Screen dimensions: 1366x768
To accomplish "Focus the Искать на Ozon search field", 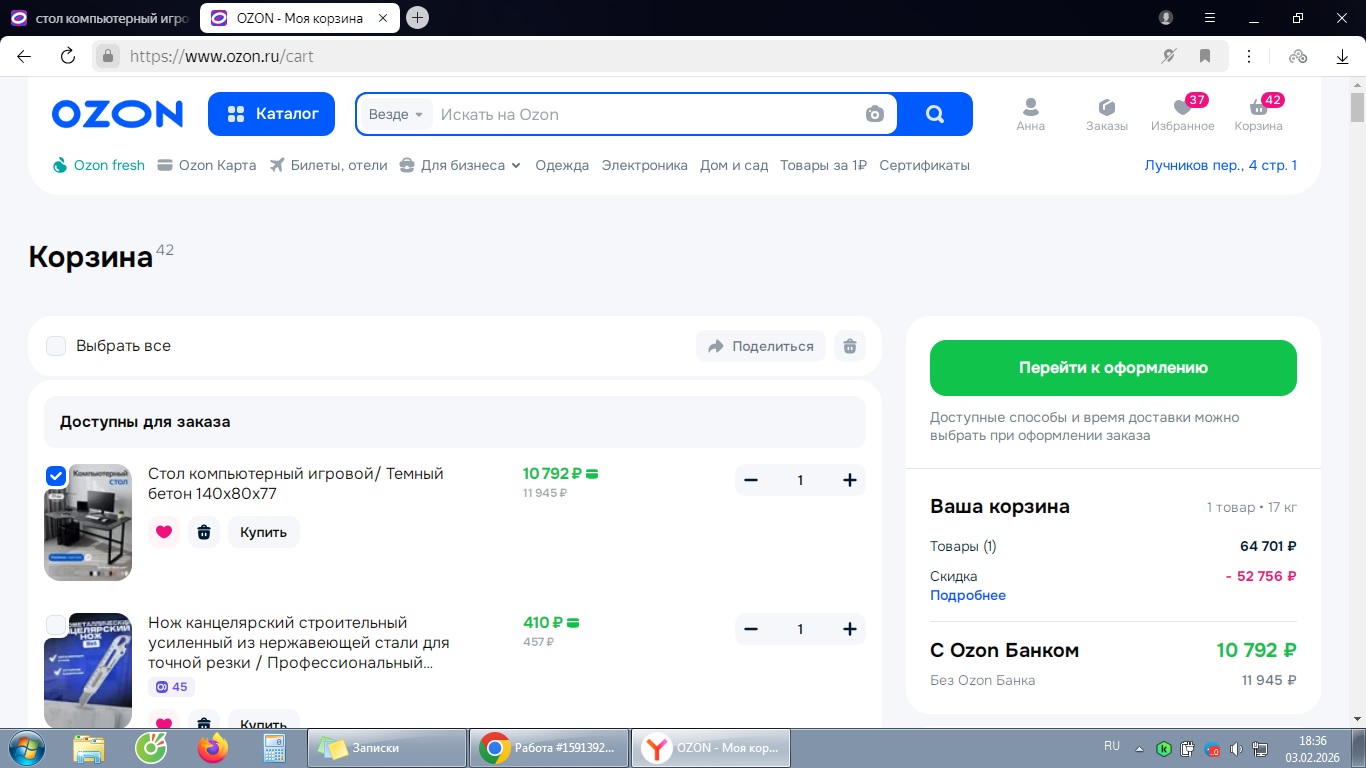I will (647, 114).
